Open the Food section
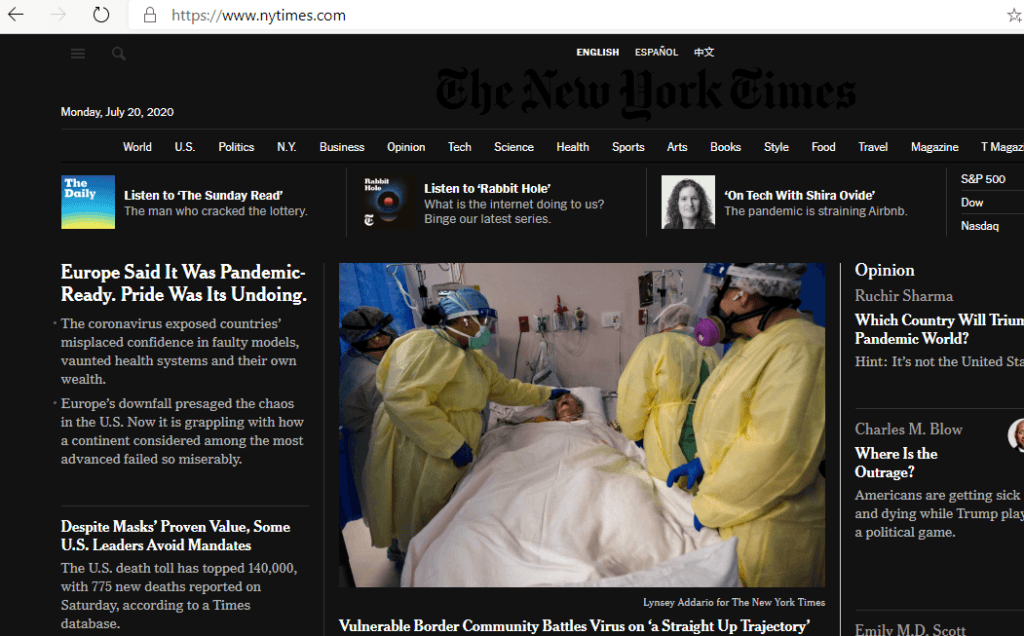The width and height of the screenshot is (1024, 636). (x=823, y=147)
